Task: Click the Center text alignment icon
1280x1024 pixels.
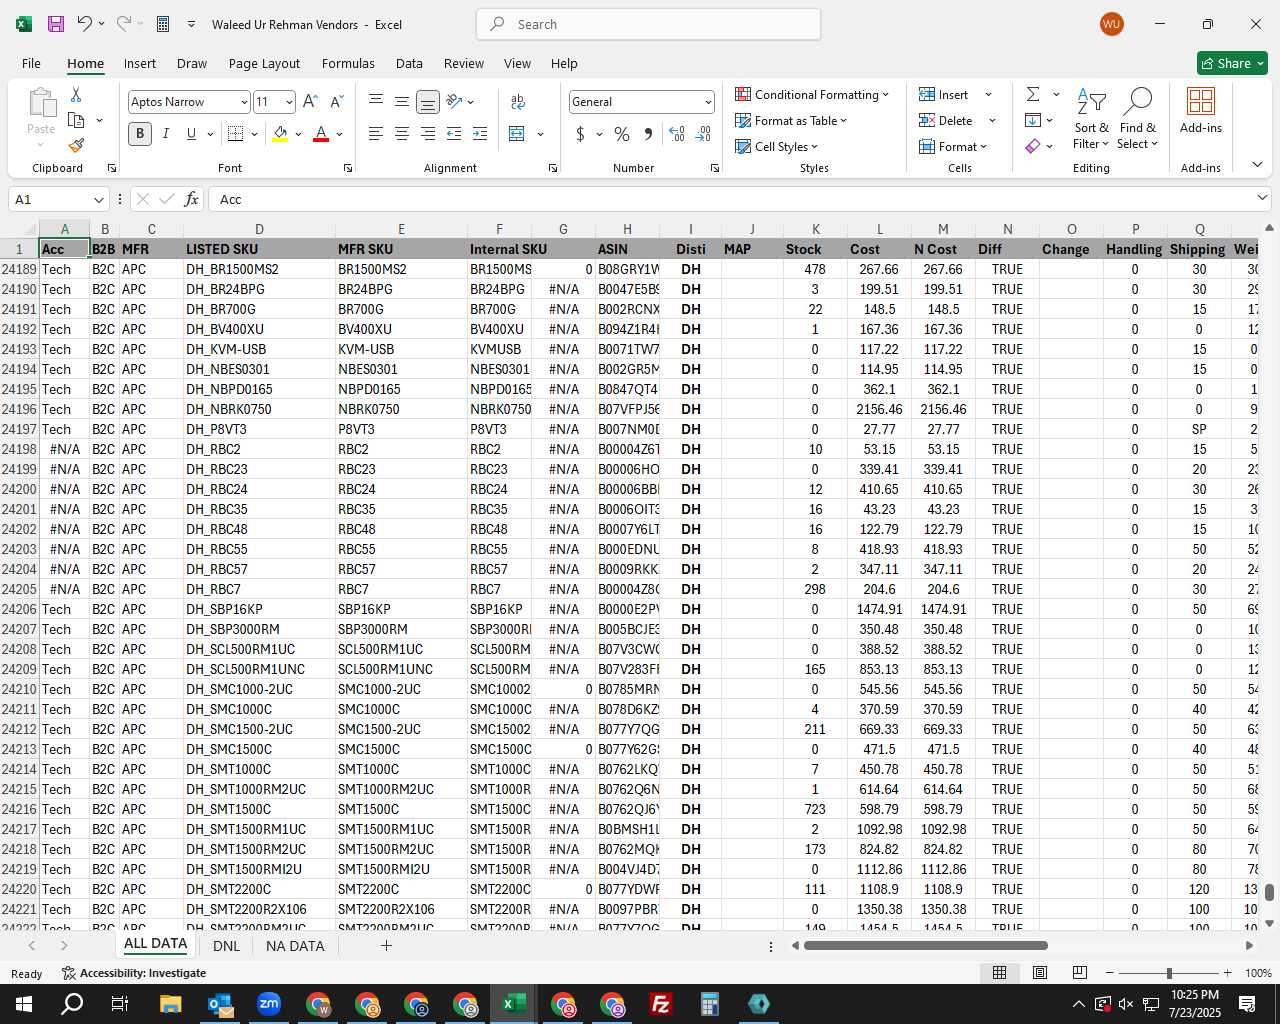Action: click(x=402, y=134)
